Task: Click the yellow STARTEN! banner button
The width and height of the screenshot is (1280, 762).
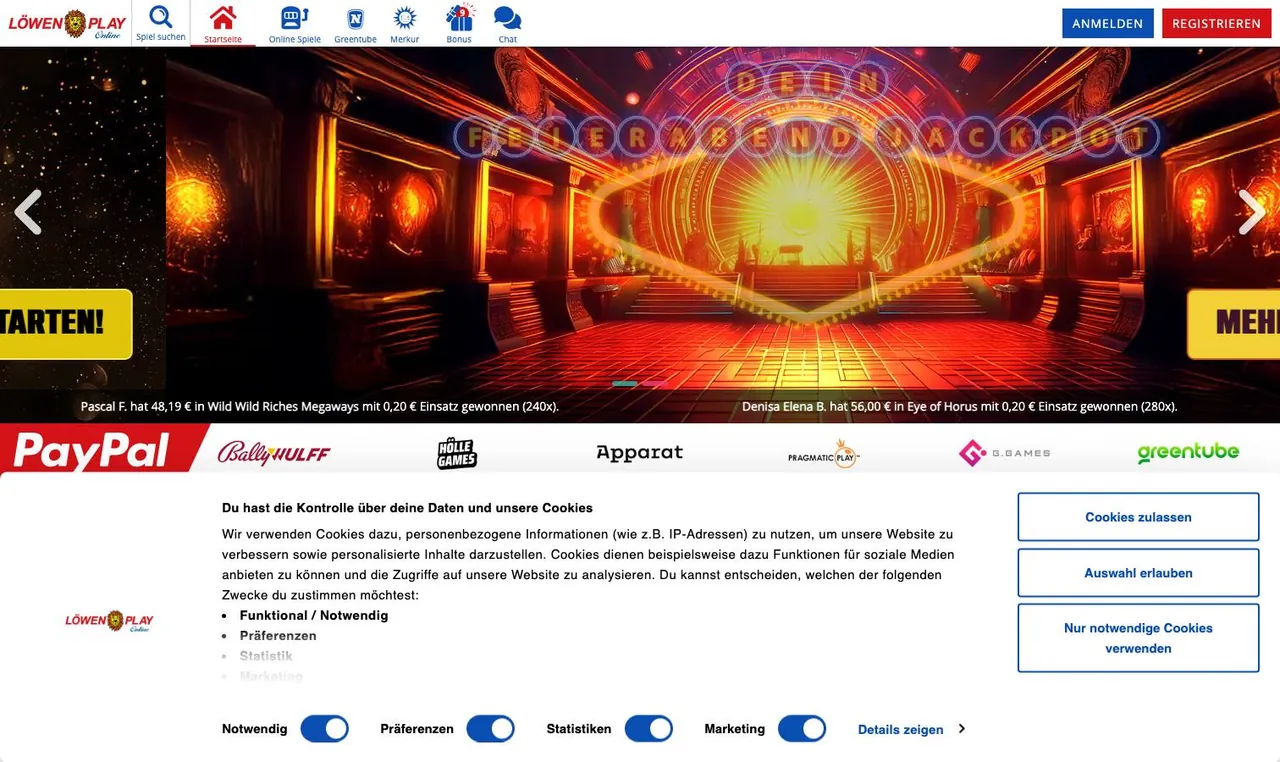Action: coord(66,324)
